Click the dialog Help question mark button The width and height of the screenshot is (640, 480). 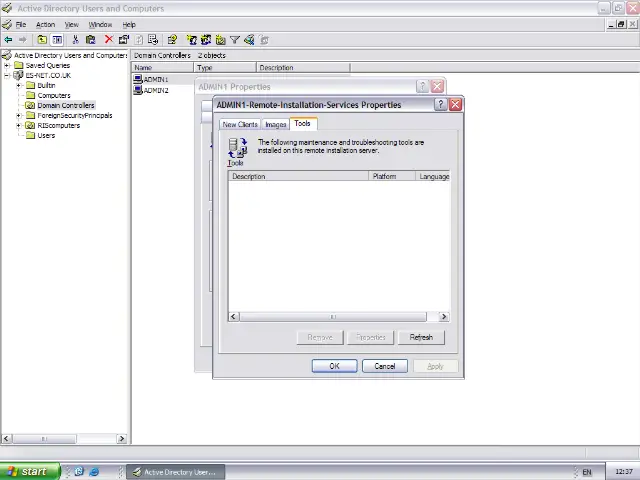[441, 104]
